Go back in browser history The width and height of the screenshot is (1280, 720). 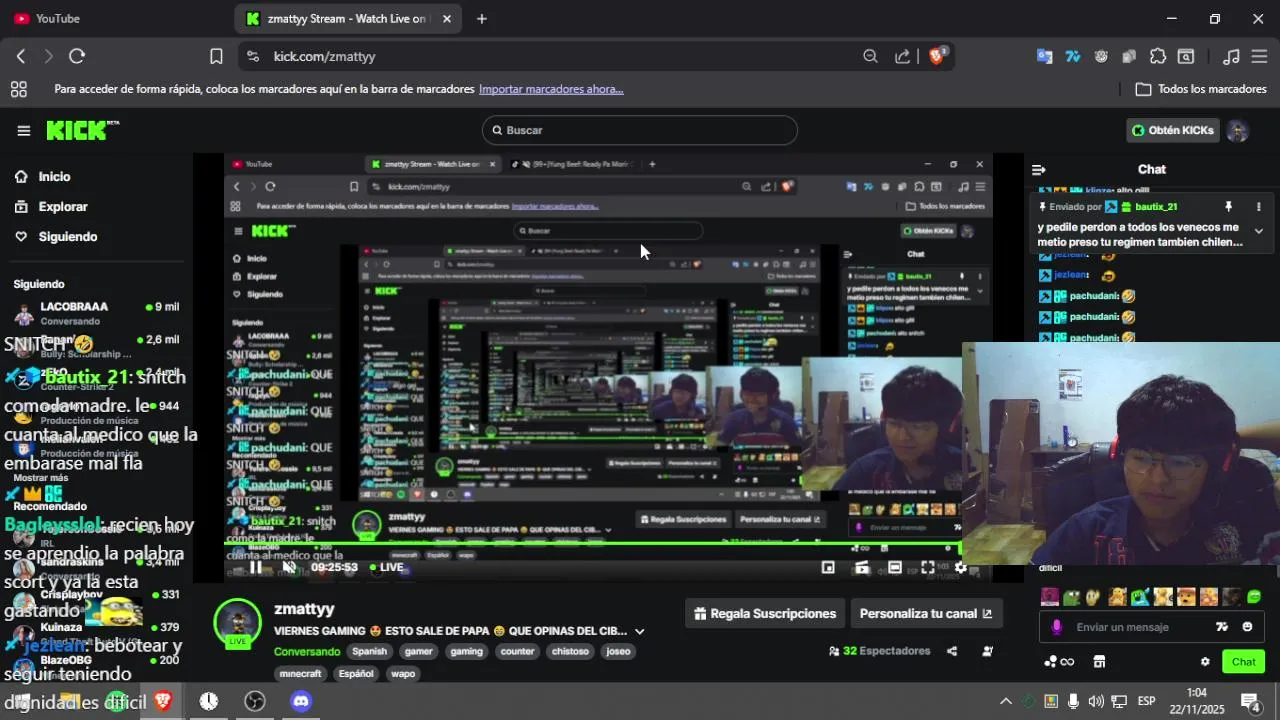tap(21, 57)
